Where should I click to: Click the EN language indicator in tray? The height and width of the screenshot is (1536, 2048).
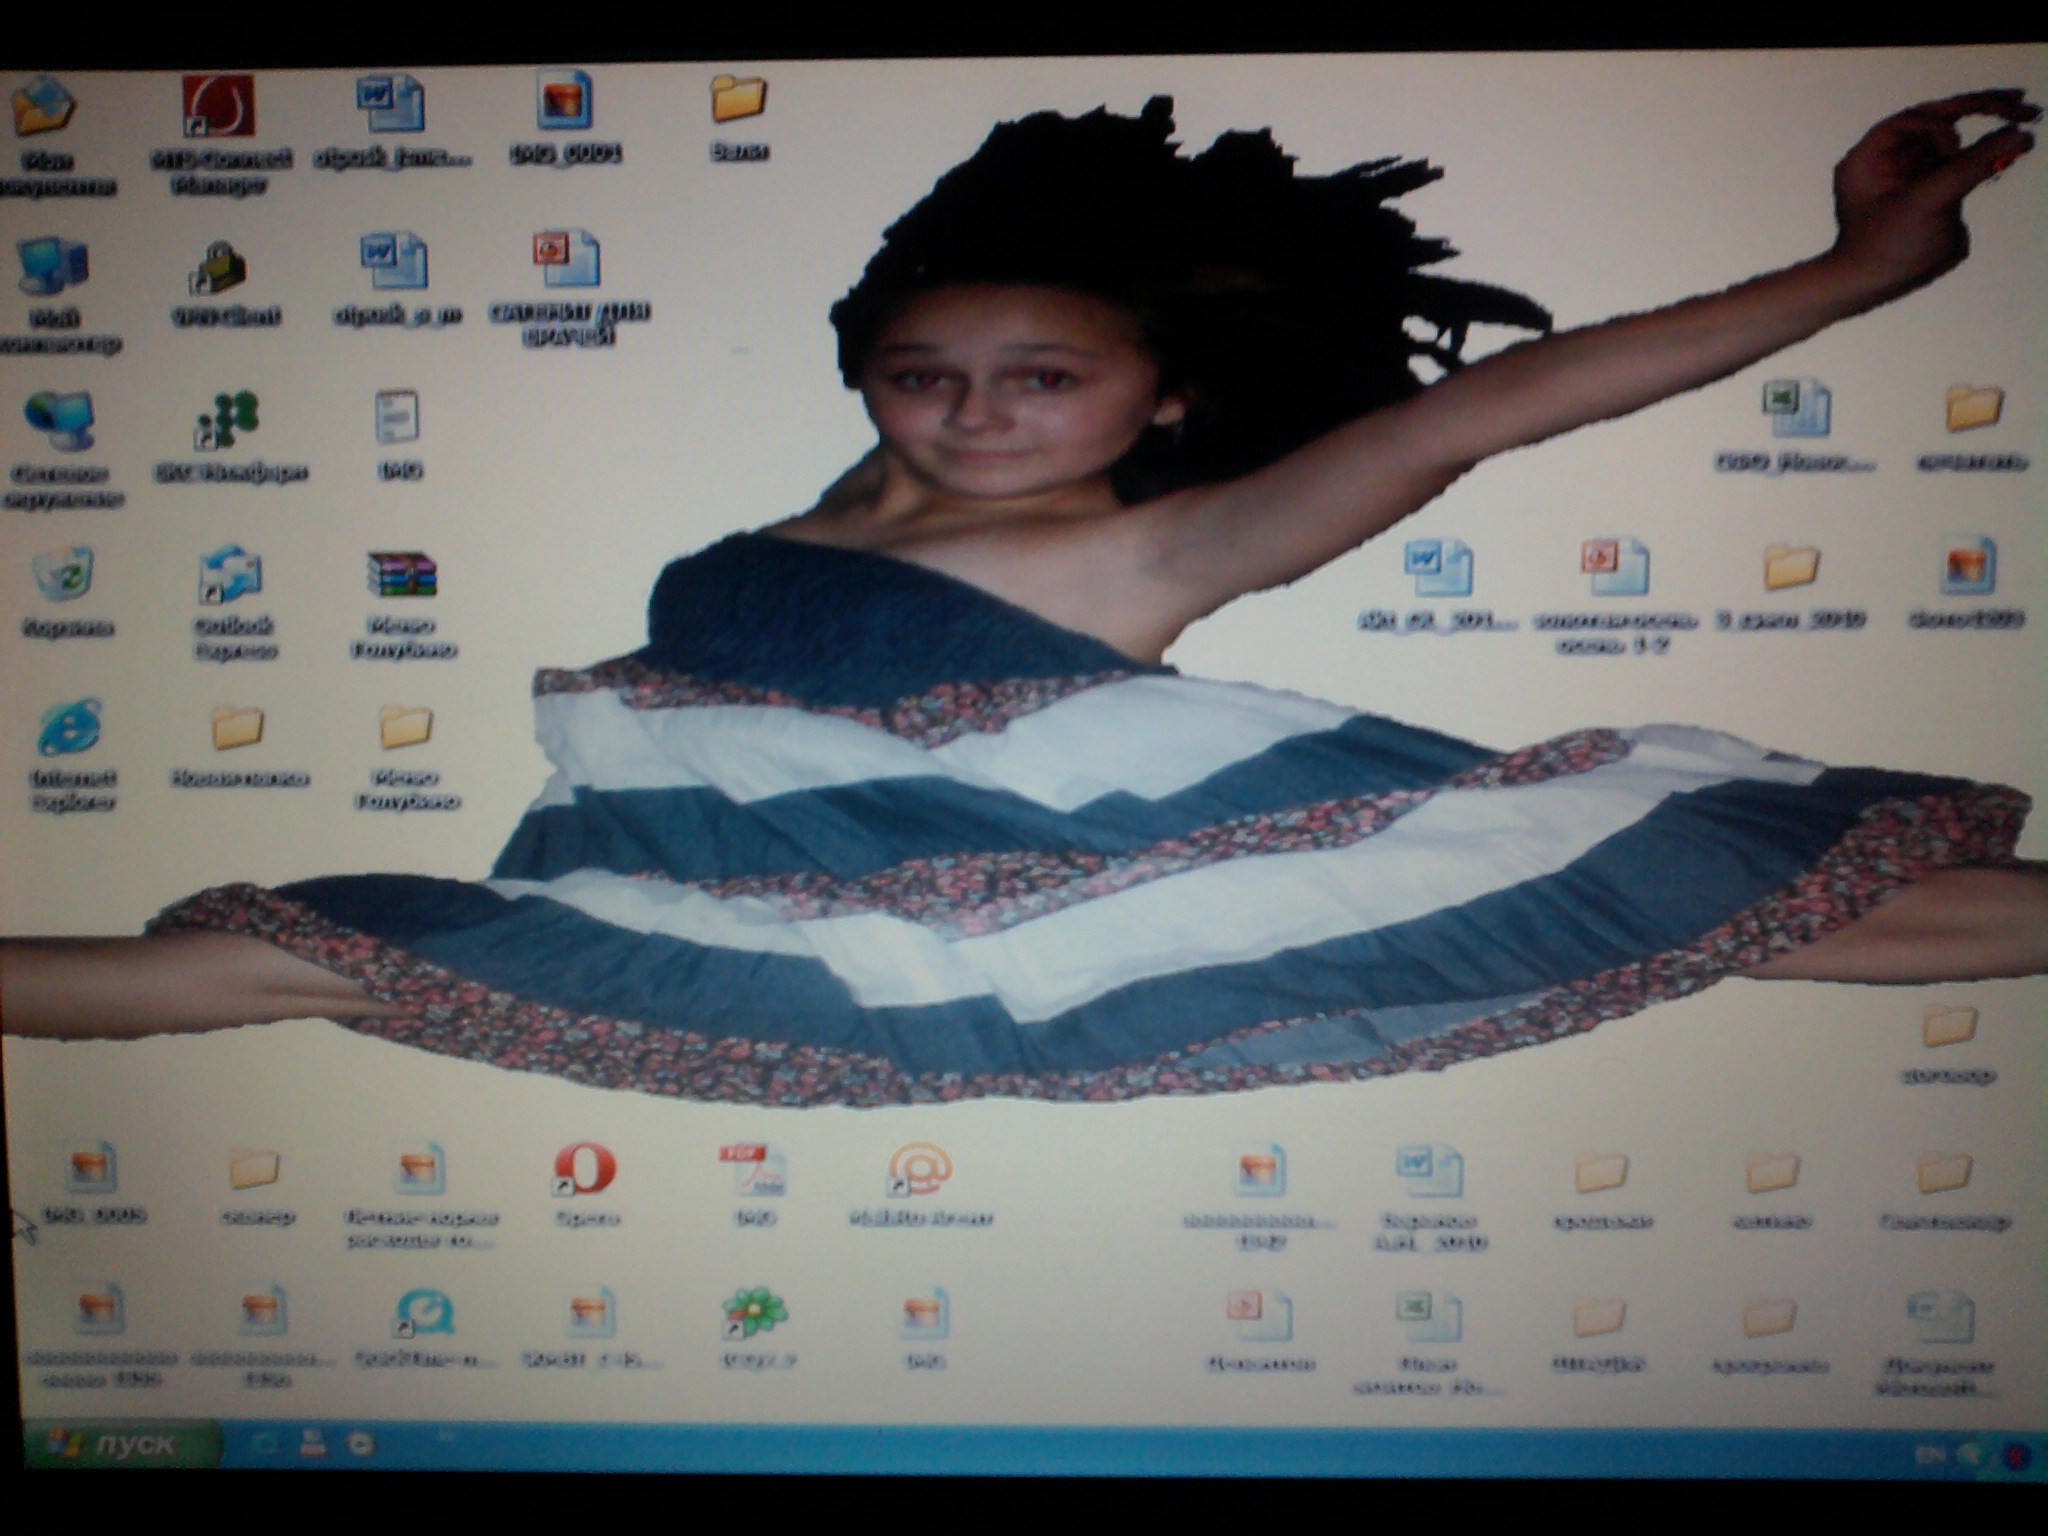pos(1931,1453)
